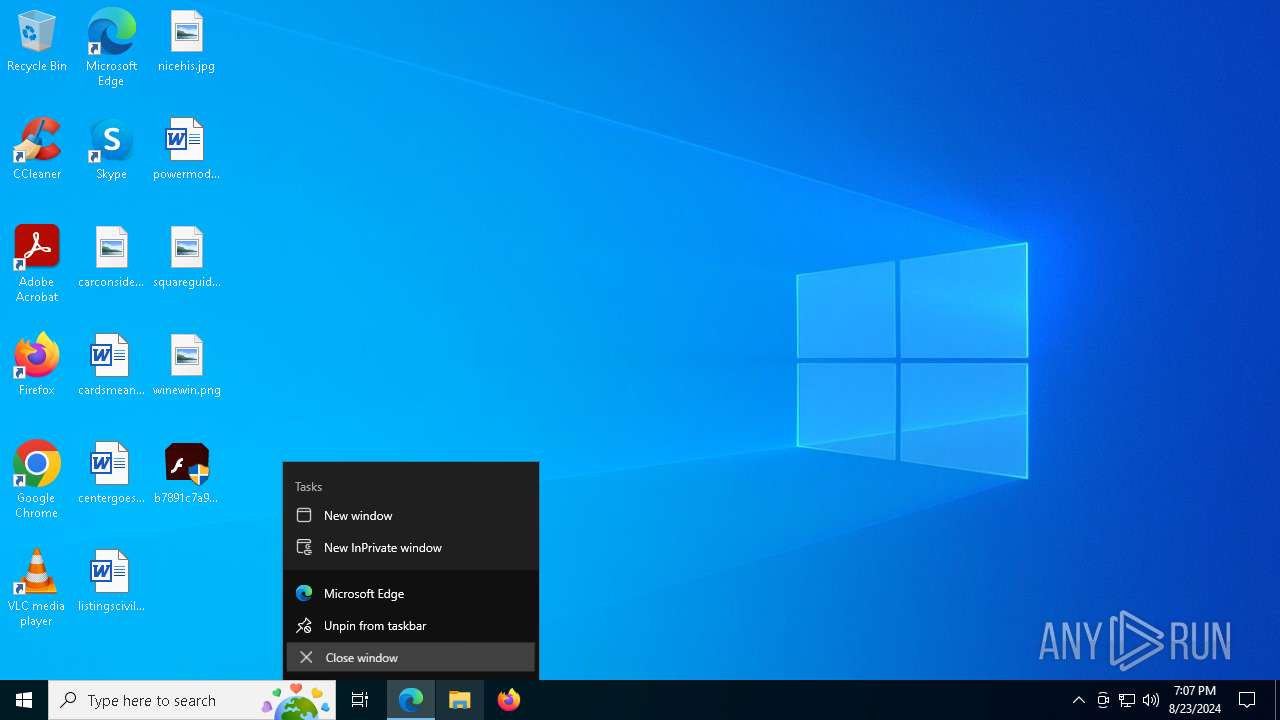The height and width of the screenshot is (720, 1280).
Task: Click the Edge icon in the taskbar
Action: coord(411,700)
